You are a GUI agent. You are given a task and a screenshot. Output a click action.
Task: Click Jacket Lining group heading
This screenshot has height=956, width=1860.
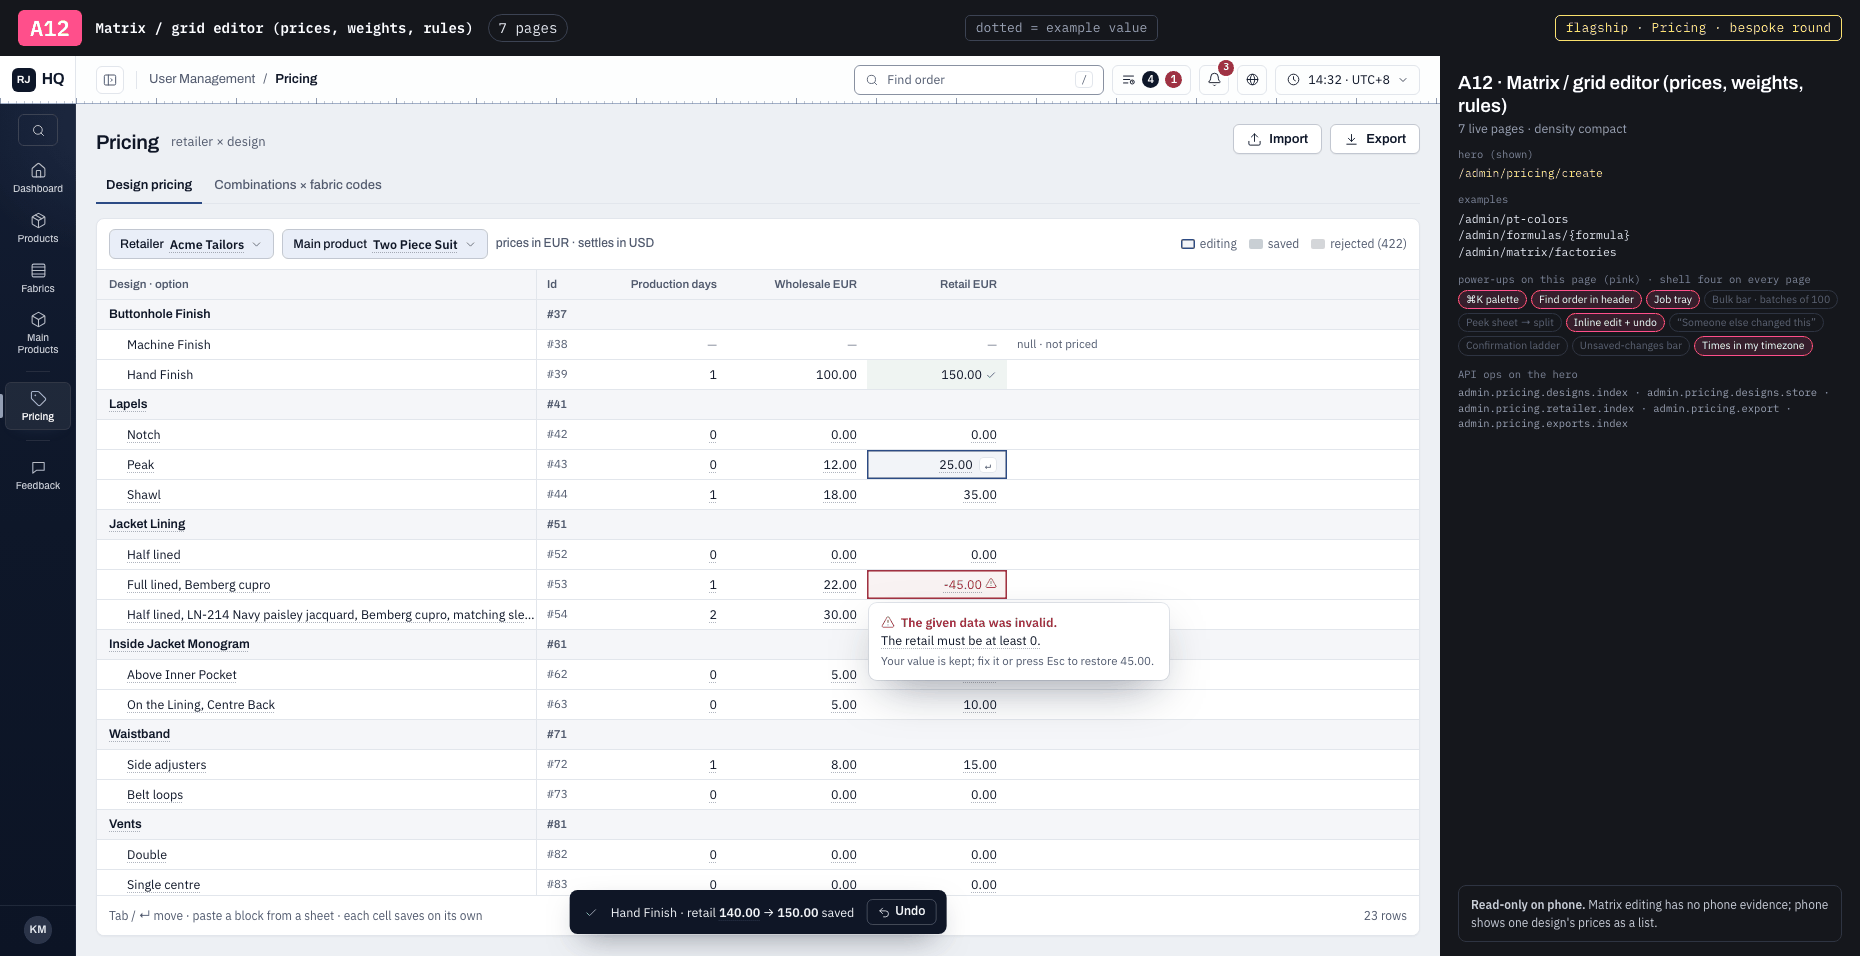tap(147, 524)
